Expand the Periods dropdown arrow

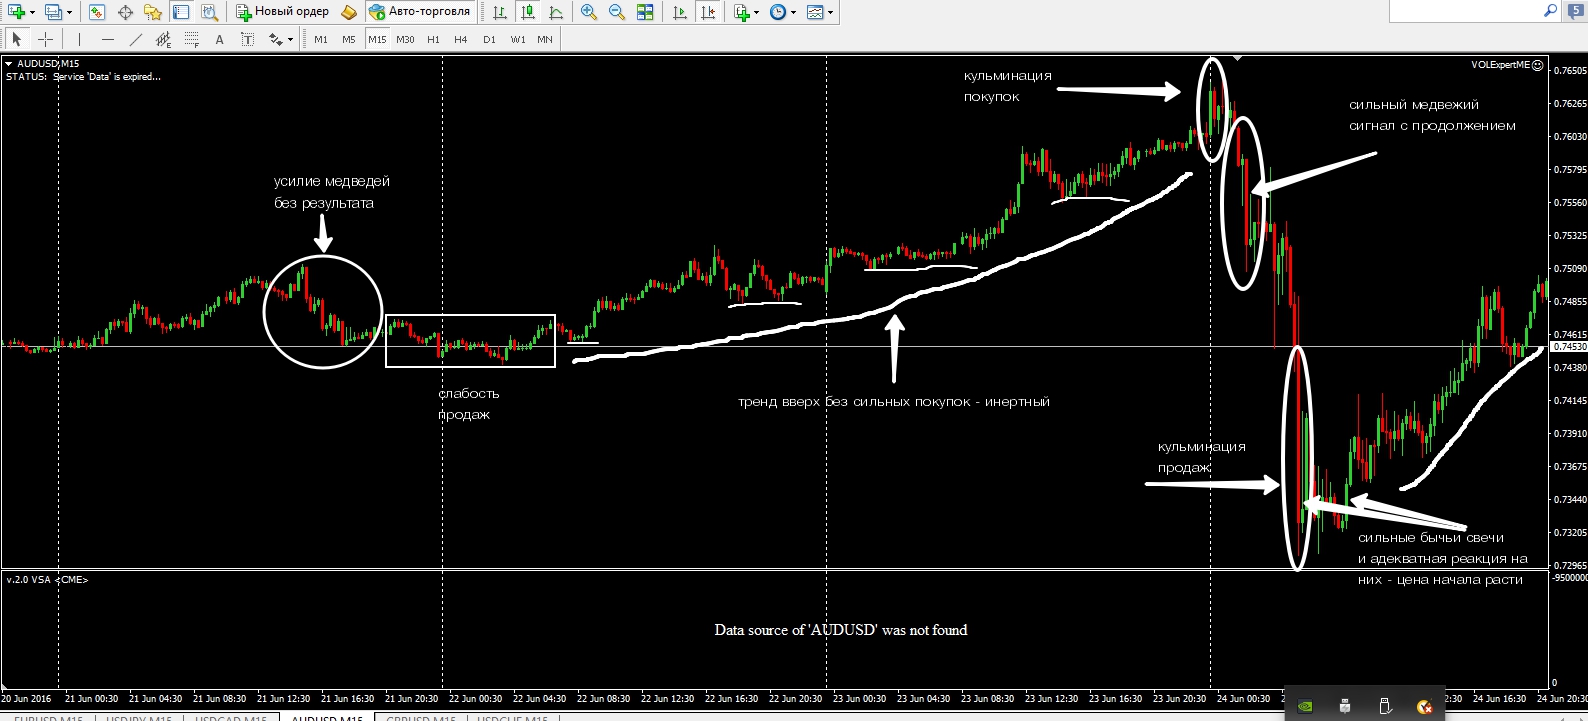793,13
